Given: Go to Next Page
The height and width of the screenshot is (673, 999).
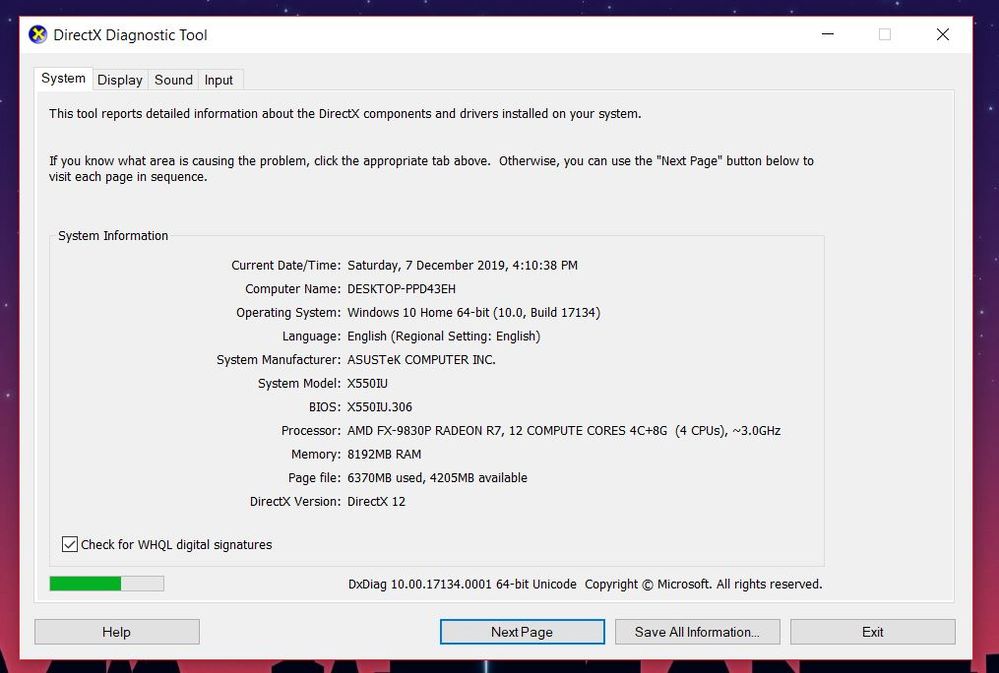Looking at the screenshot, I should click(x=522, y=632).
